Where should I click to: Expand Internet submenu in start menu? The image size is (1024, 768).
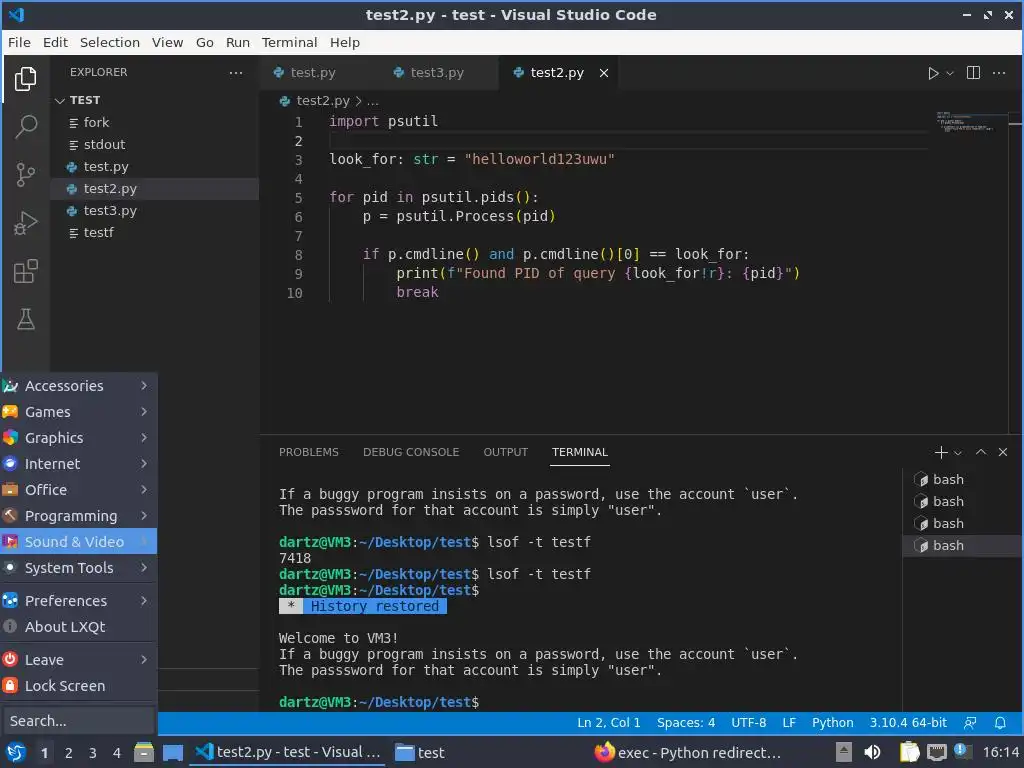(78, 464)
